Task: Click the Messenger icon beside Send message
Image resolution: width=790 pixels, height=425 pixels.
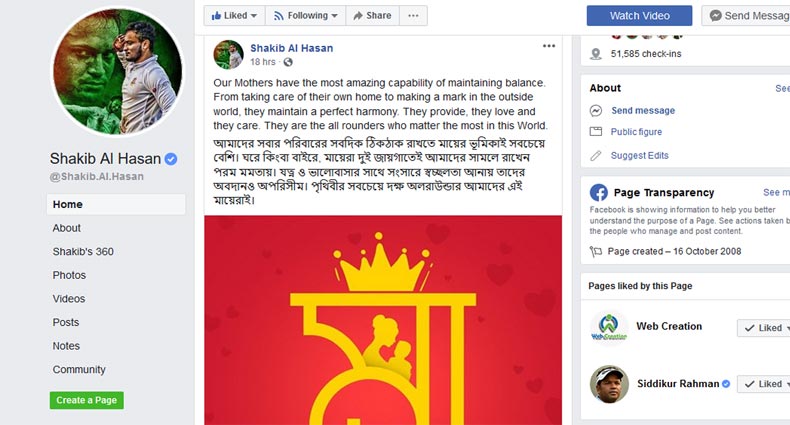Action: click(x=596, y=111)
